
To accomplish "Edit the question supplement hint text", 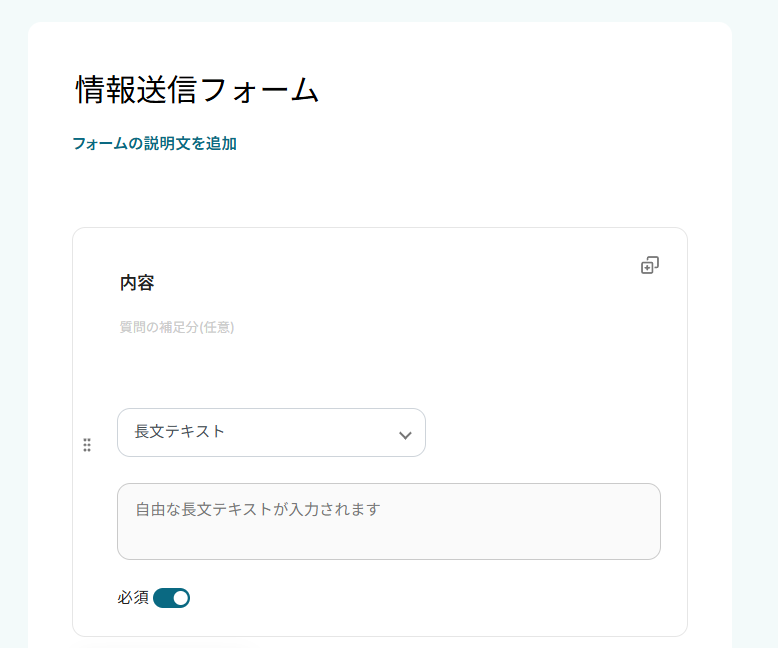I will [177, 327].
